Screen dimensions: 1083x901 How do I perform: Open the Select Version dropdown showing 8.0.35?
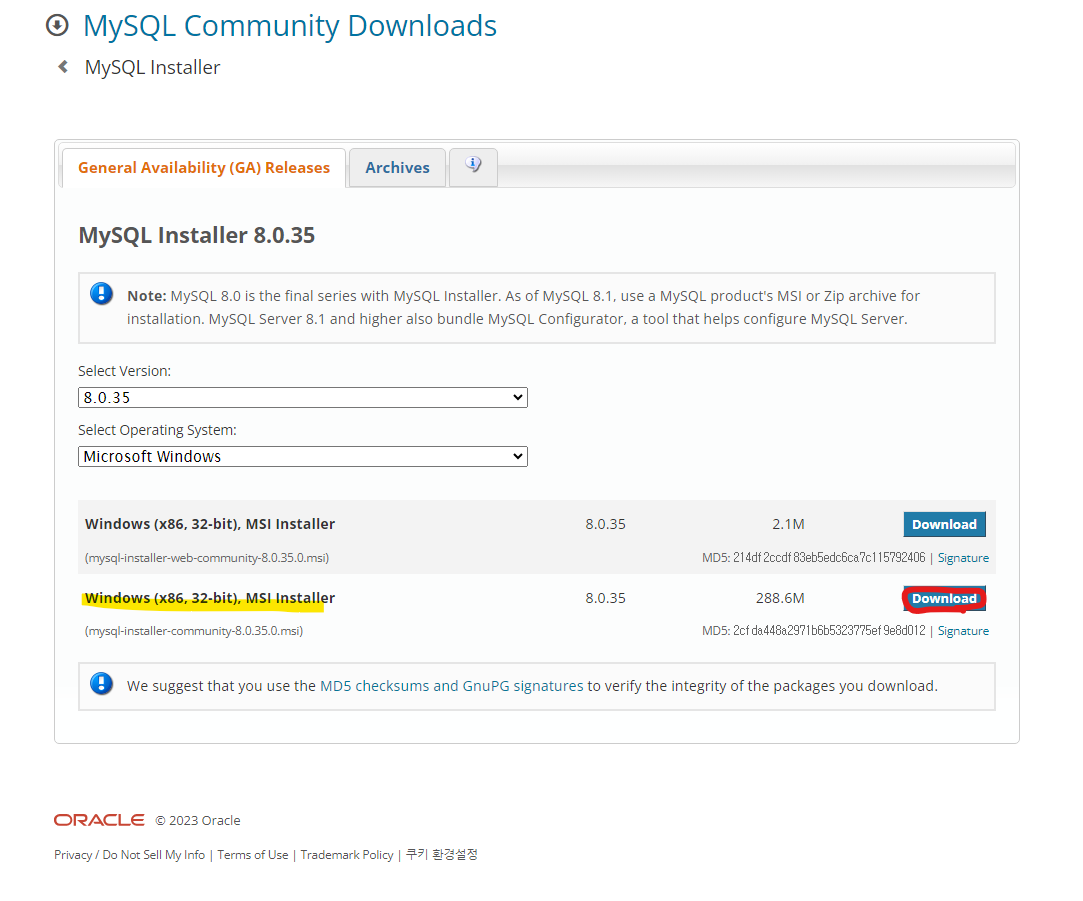click(x=303, y=397)
